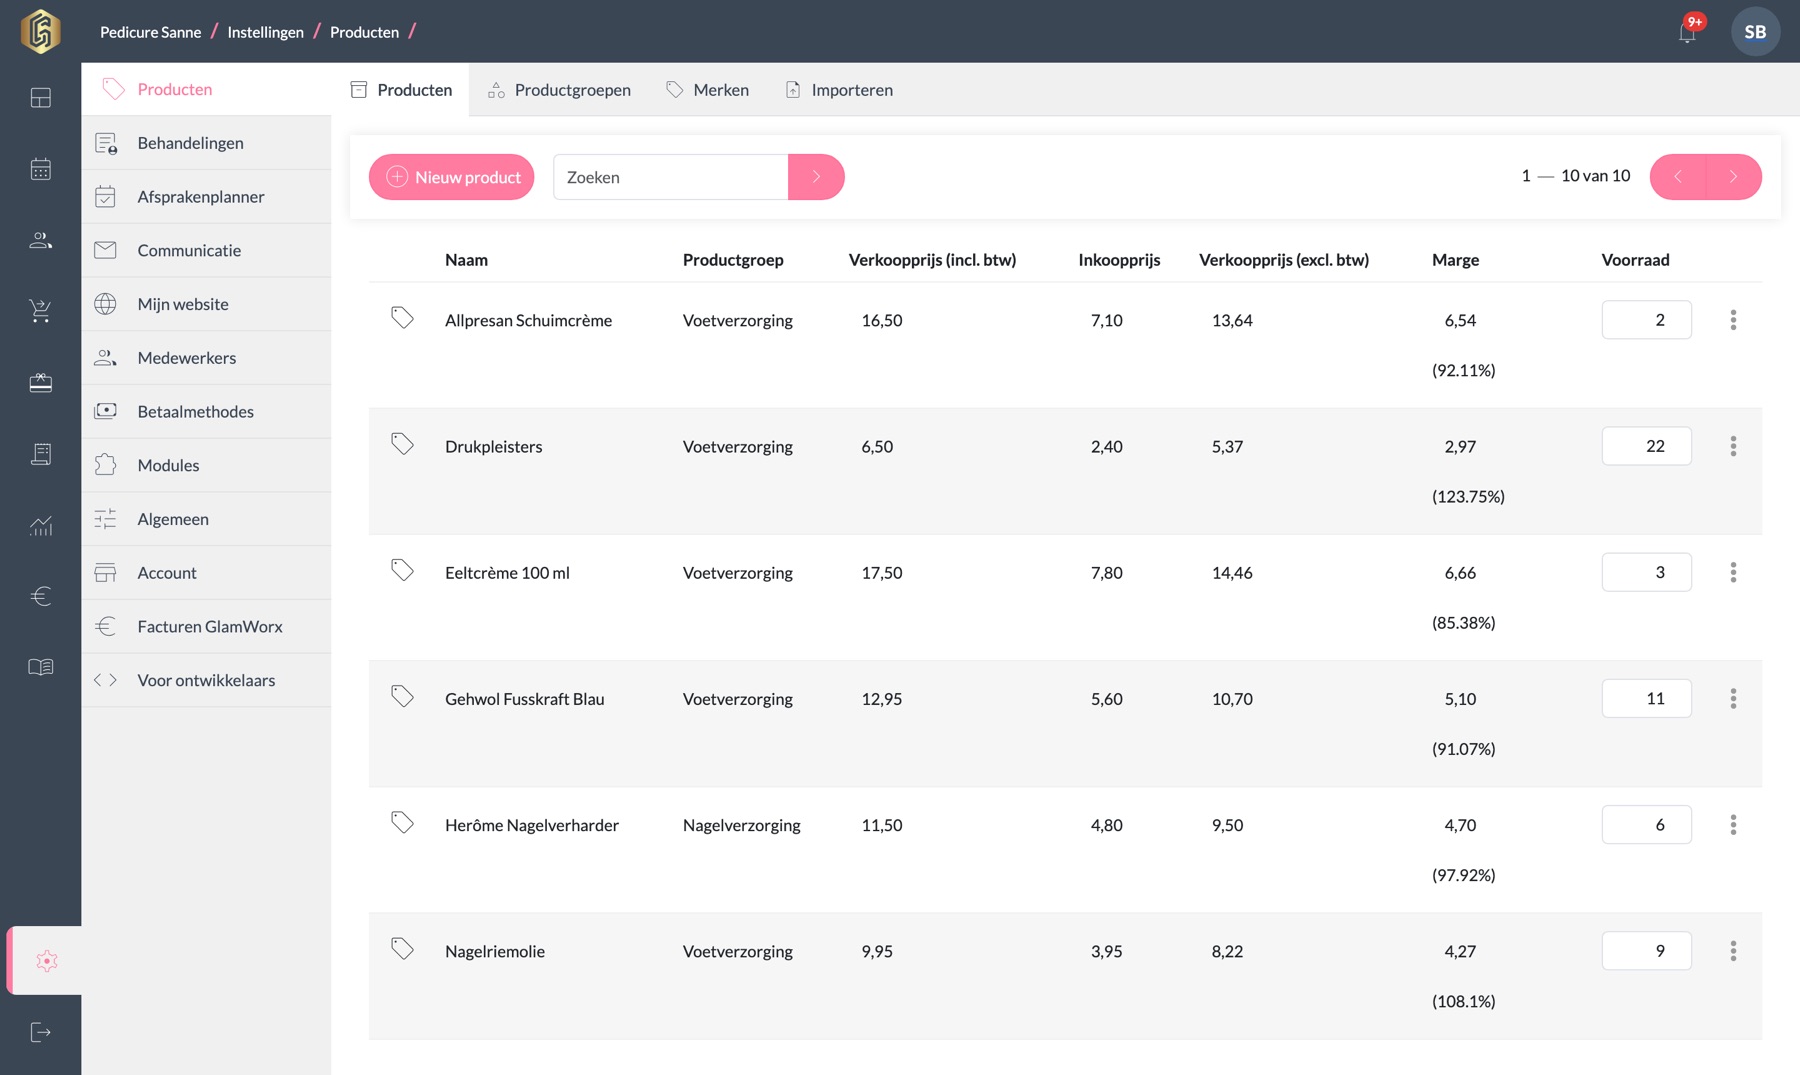1800x1075 pixels.
Task: Open the euro finance icon in left rail
Action: 41,596
